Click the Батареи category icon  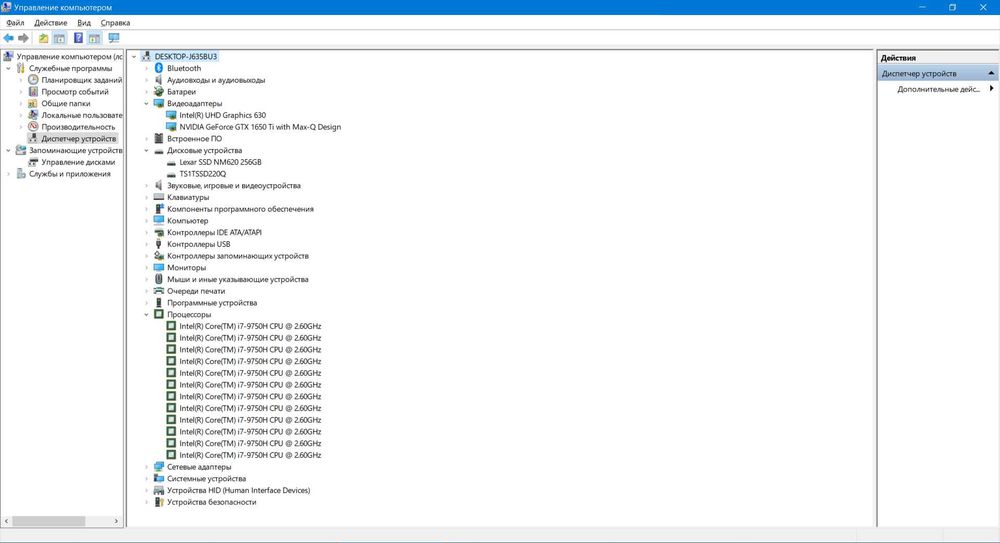pyautogui.click(x=159, y=91)
